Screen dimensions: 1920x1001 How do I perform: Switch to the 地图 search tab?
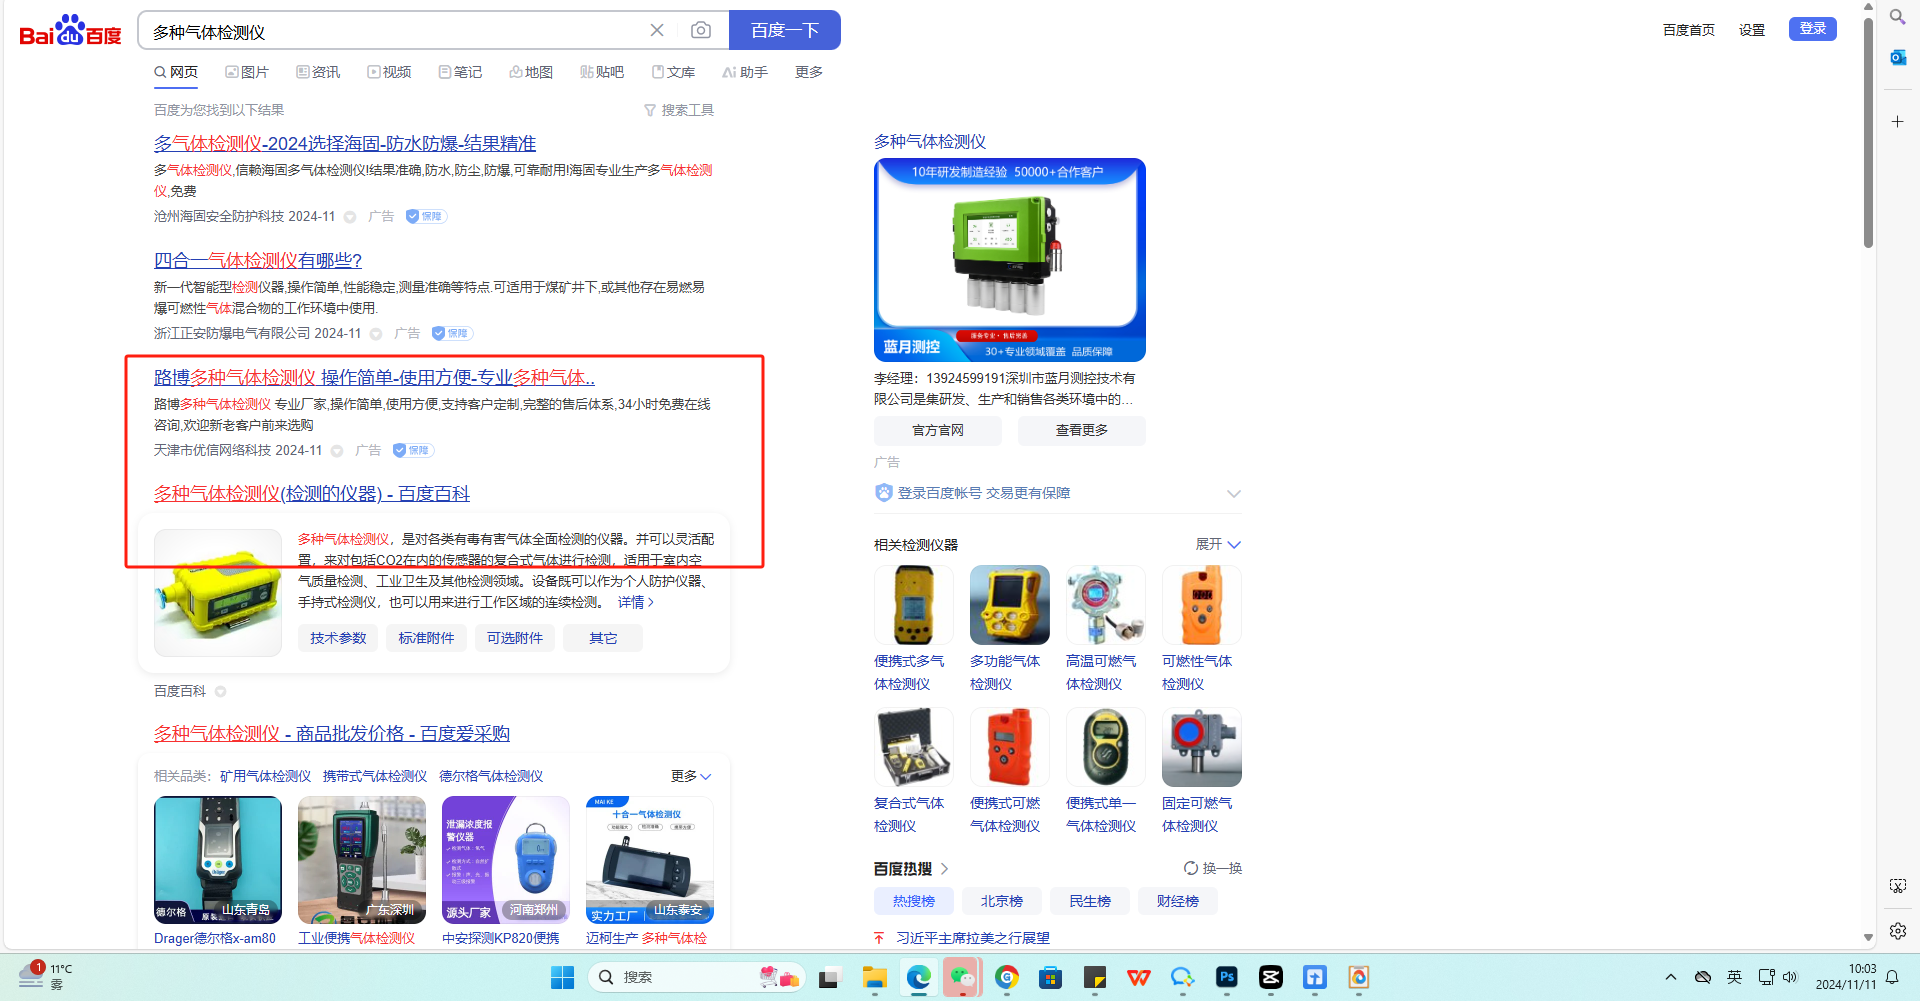click(x=531, y=72)
